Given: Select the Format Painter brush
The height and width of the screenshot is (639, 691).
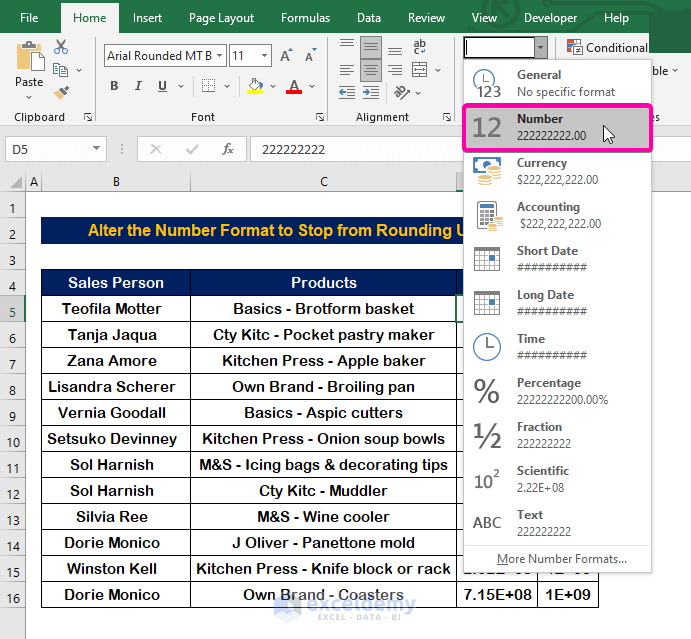Looking at the screenshot, I should 61,91.
